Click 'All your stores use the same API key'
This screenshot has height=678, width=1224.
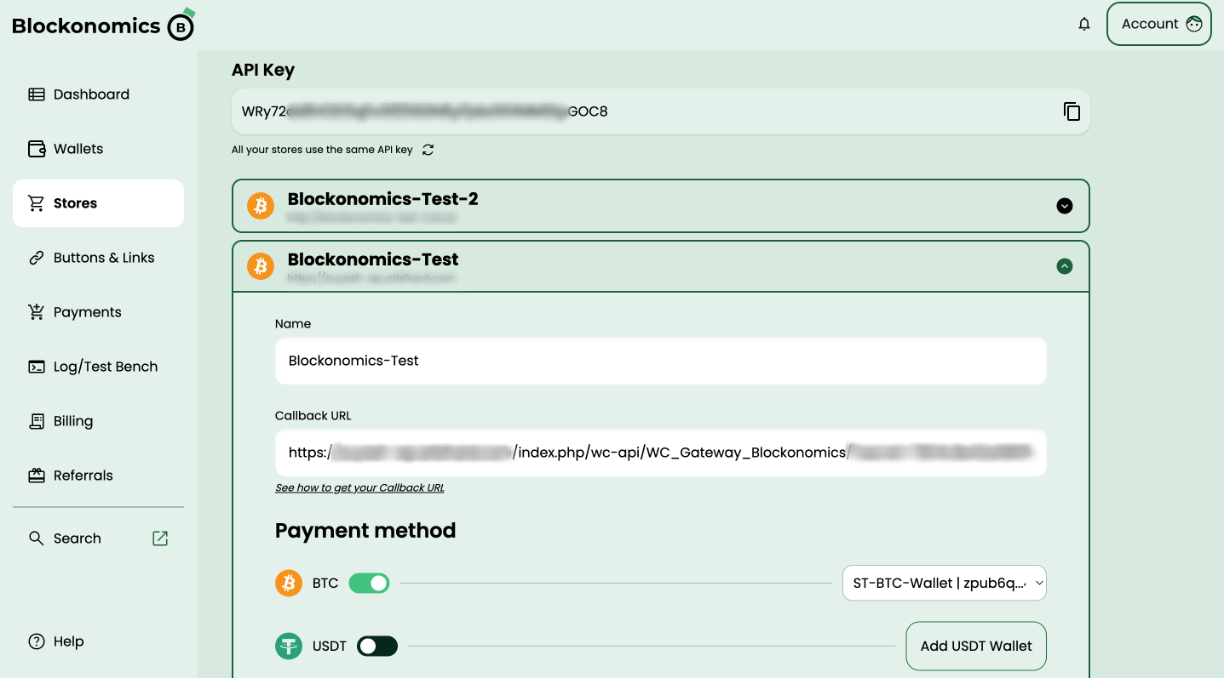[322, 150]
